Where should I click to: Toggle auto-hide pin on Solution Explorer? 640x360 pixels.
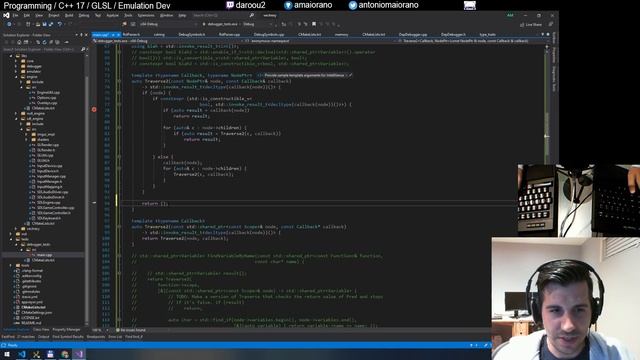[81, 35]
